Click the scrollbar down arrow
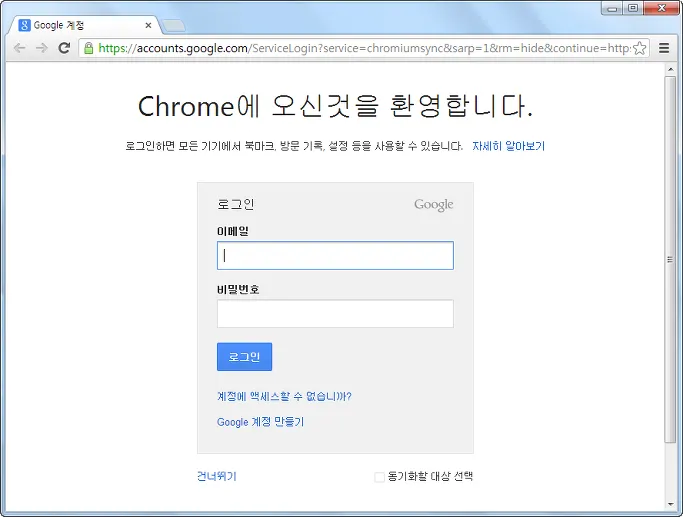The image size is (683, 517). (670, 504)
